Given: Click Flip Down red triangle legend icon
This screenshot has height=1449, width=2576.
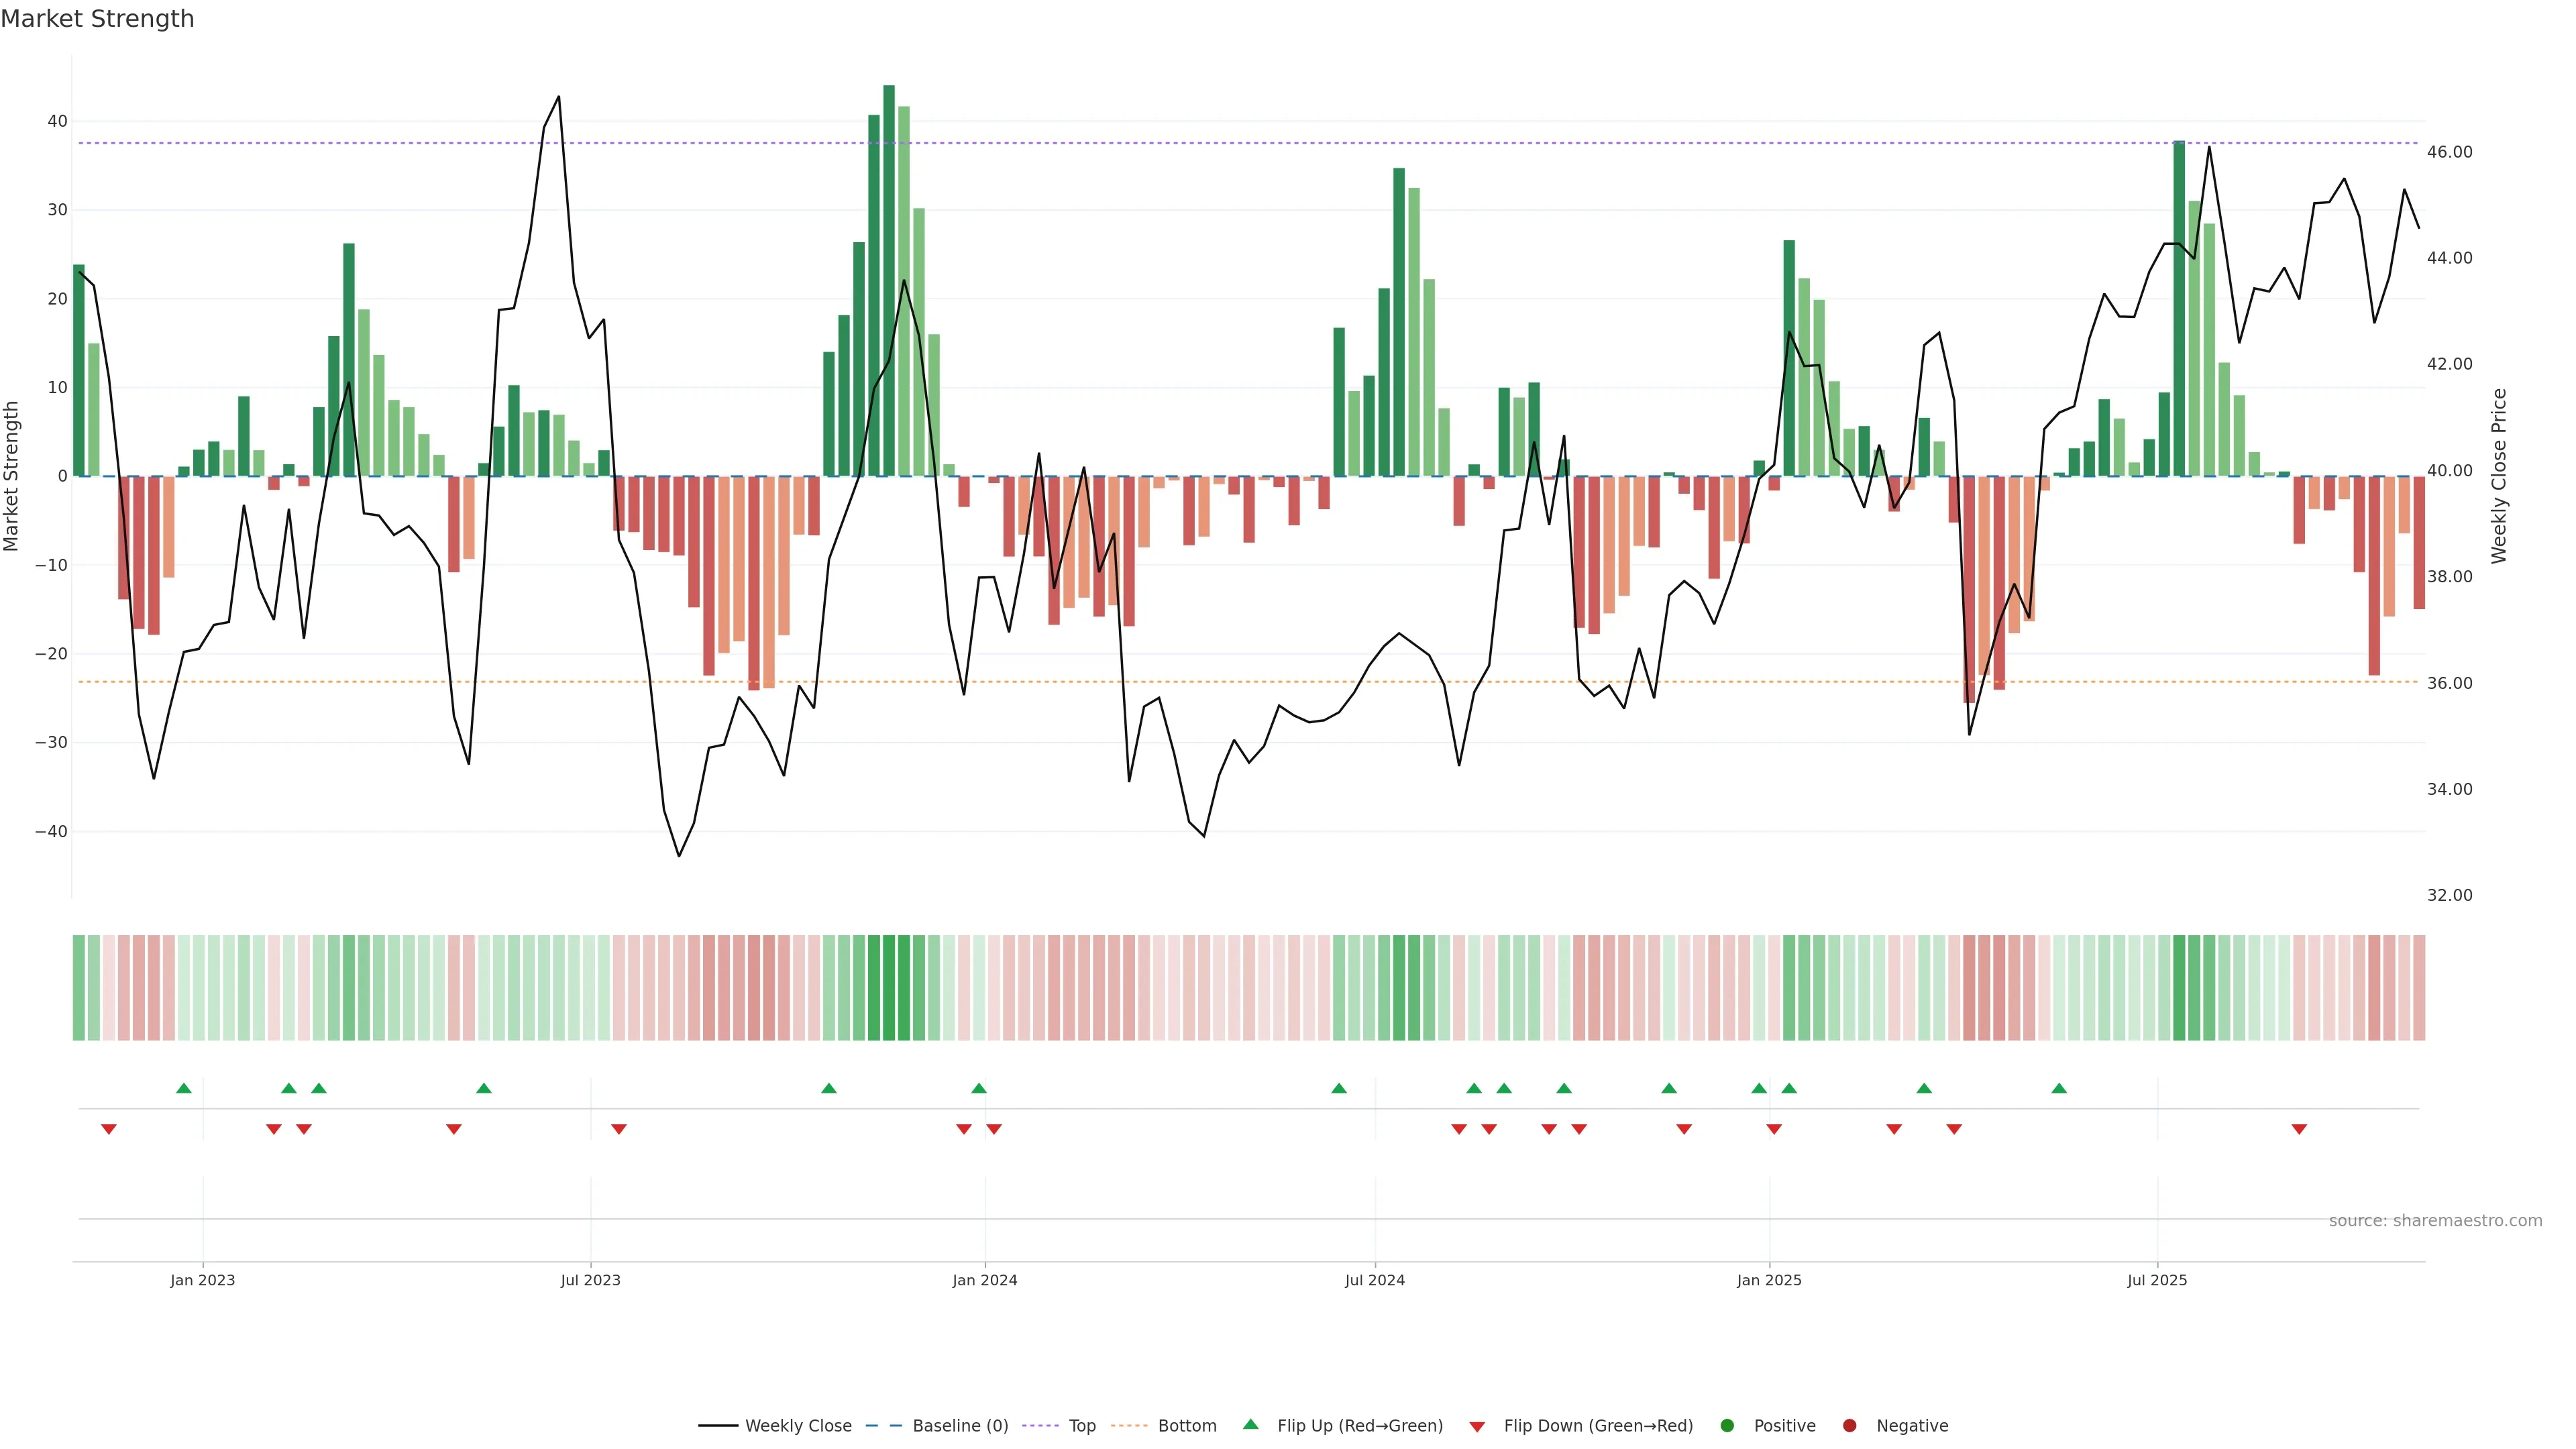Looking at the screenshot, I should (1477, 1427).
